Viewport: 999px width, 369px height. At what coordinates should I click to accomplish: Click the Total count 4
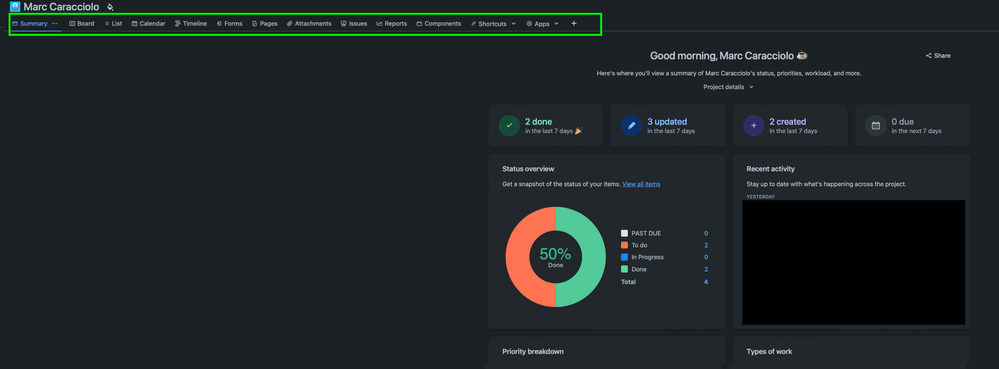706,282
